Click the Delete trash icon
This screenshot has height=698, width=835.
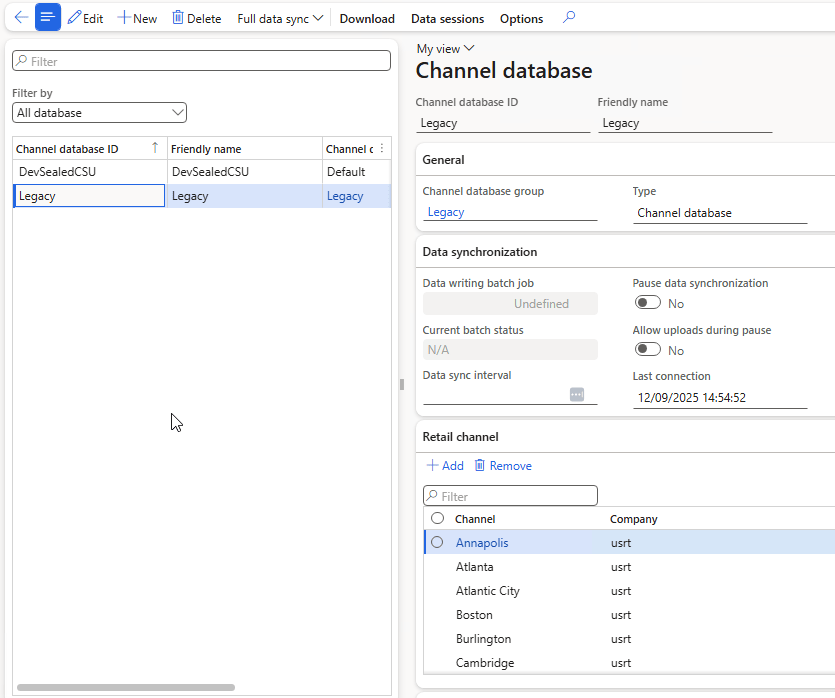pyautogui.click(x=196, y=18)
